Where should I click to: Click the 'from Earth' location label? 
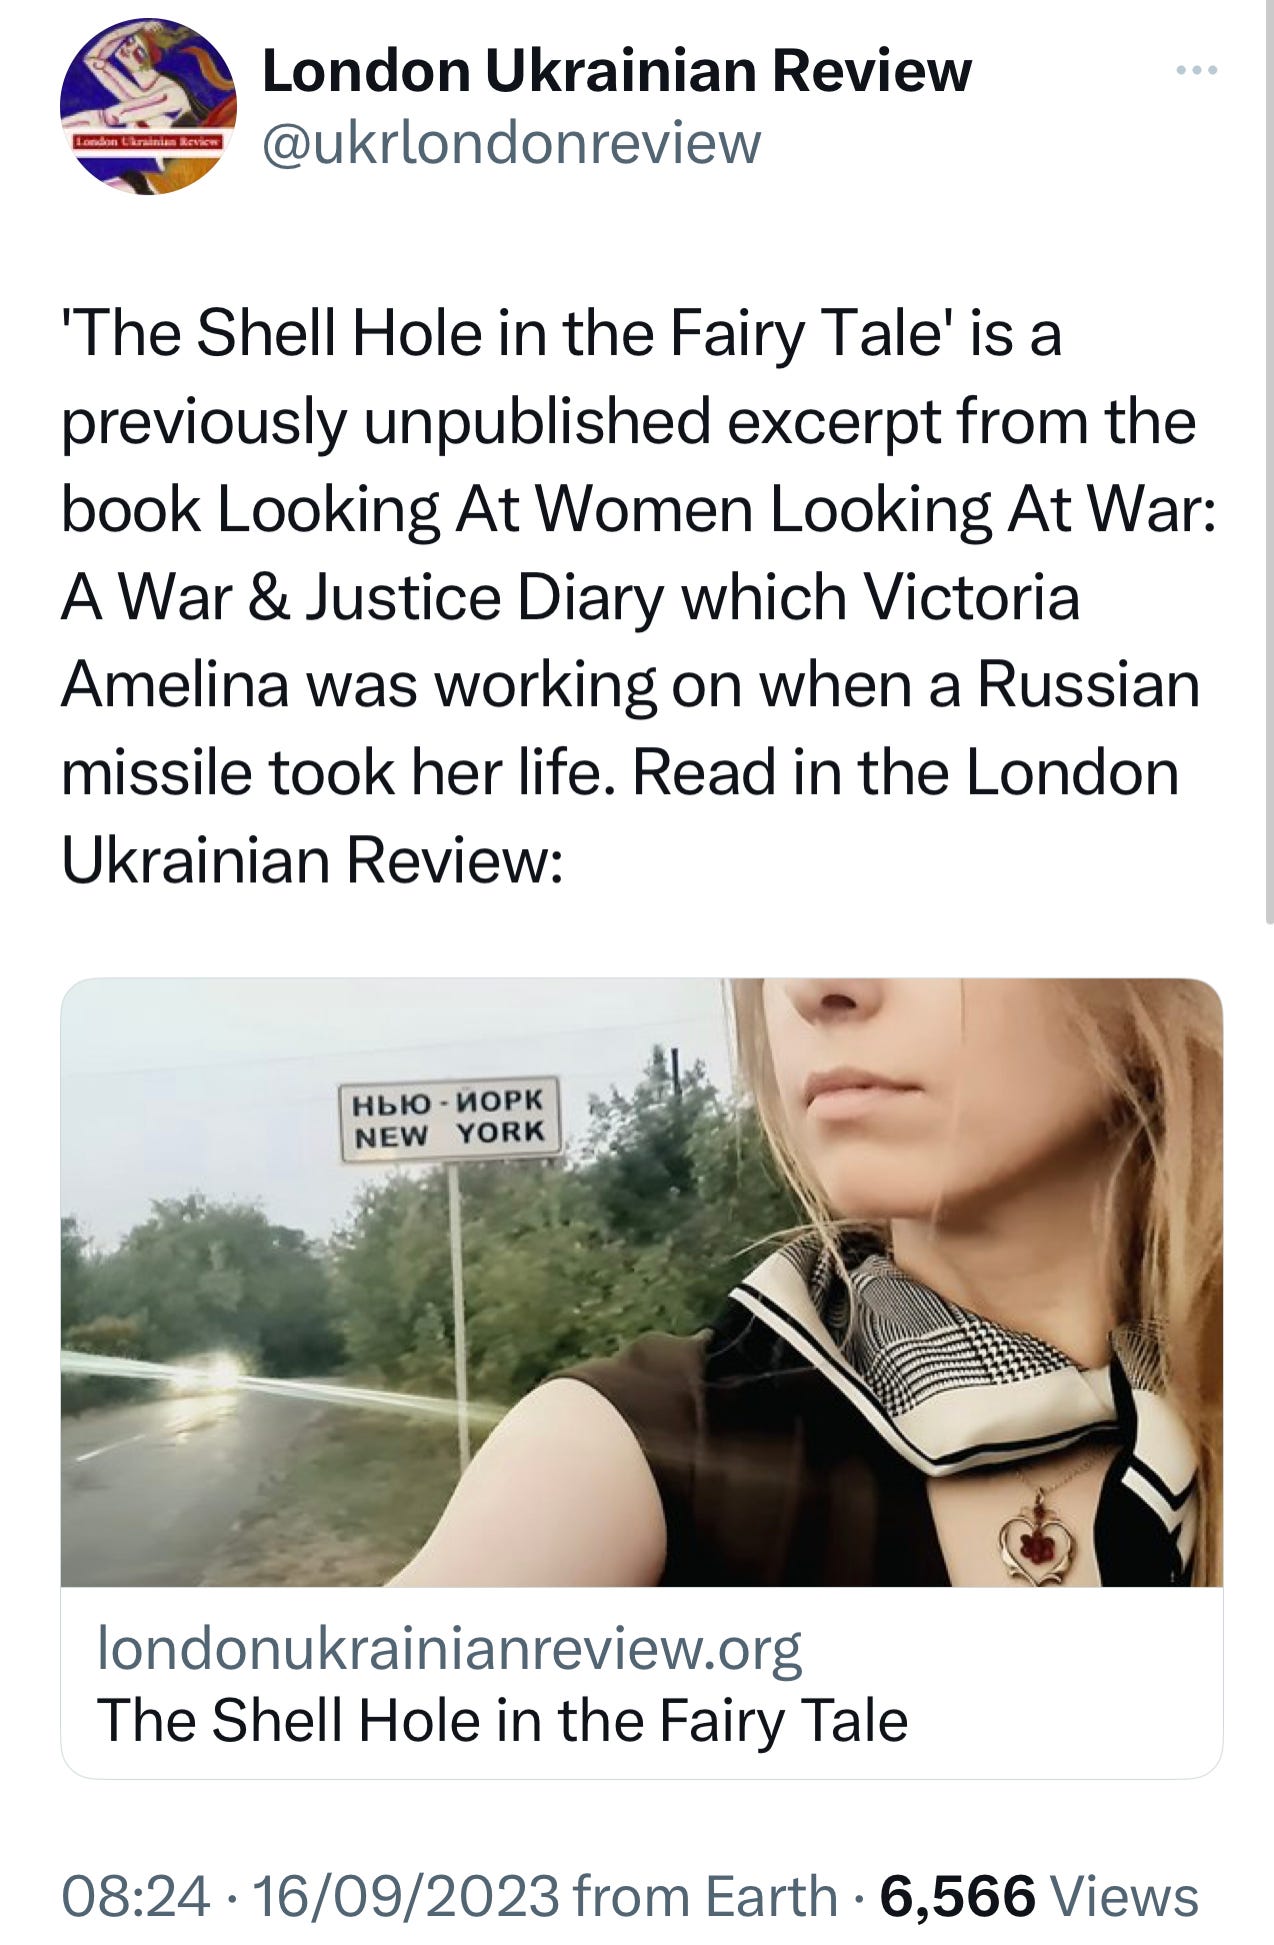[x=705, y=1897]
